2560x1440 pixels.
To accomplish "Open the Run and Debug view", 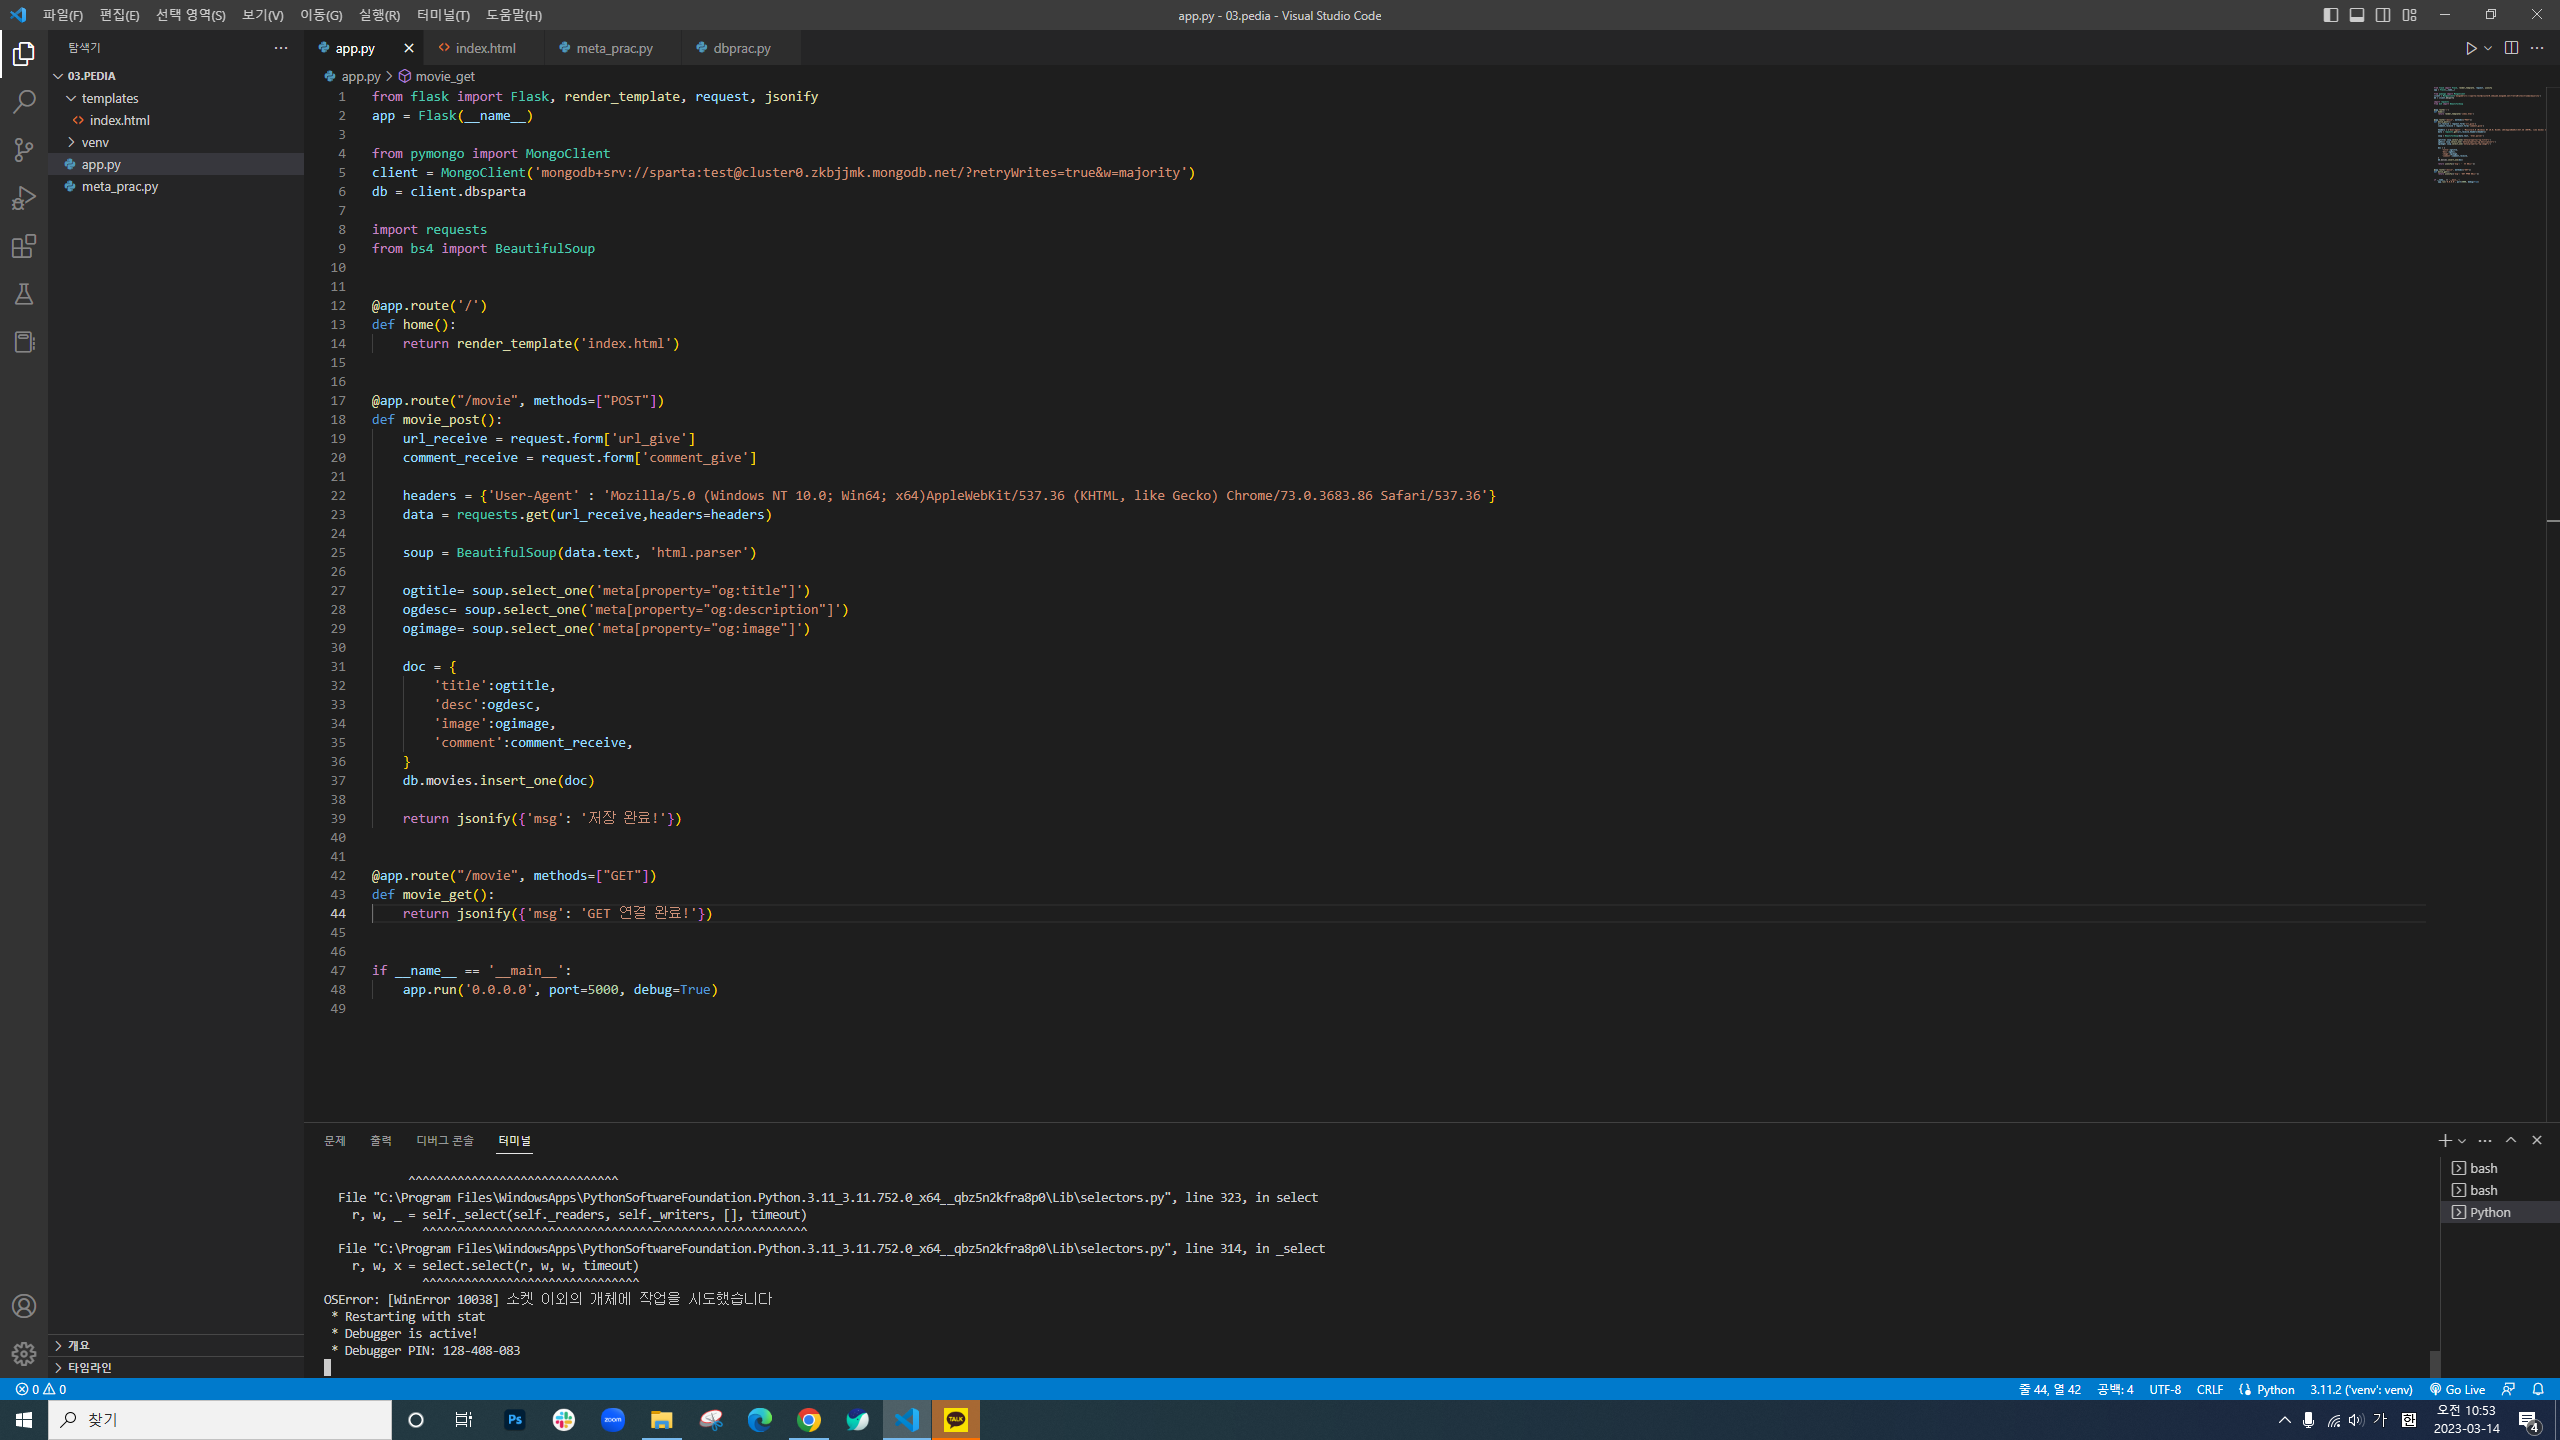I will pos(24,198).
